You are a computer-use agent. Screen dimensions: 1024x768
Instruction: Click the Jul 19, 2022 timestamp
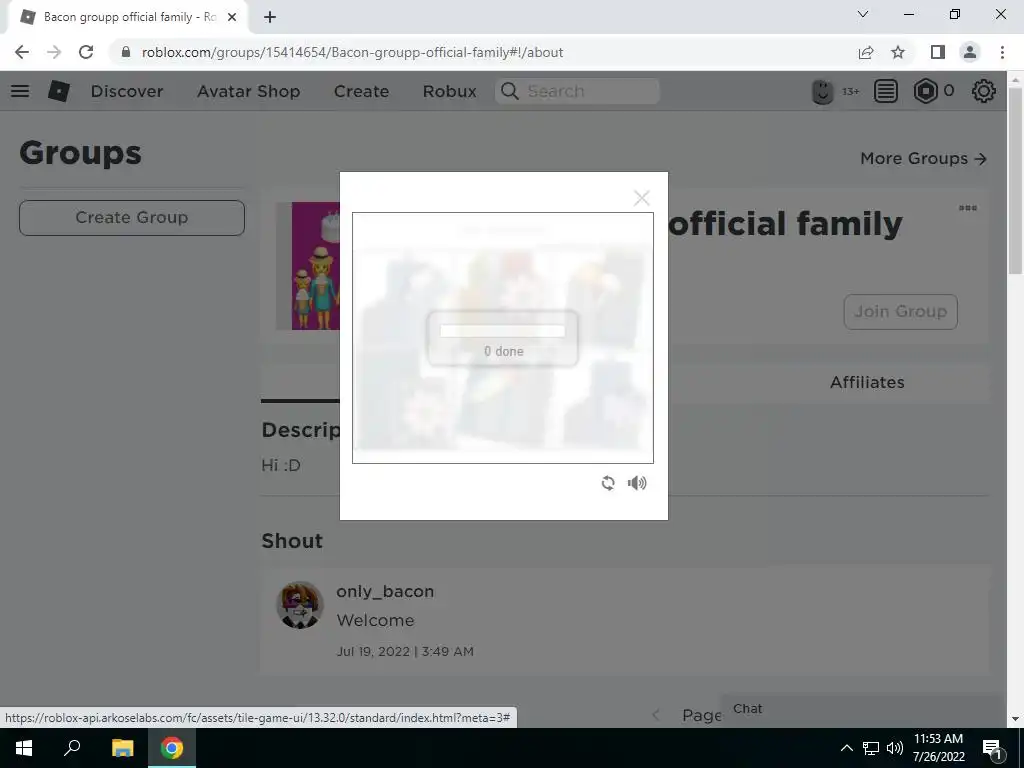pyautogui.click(x=405, y=651)
